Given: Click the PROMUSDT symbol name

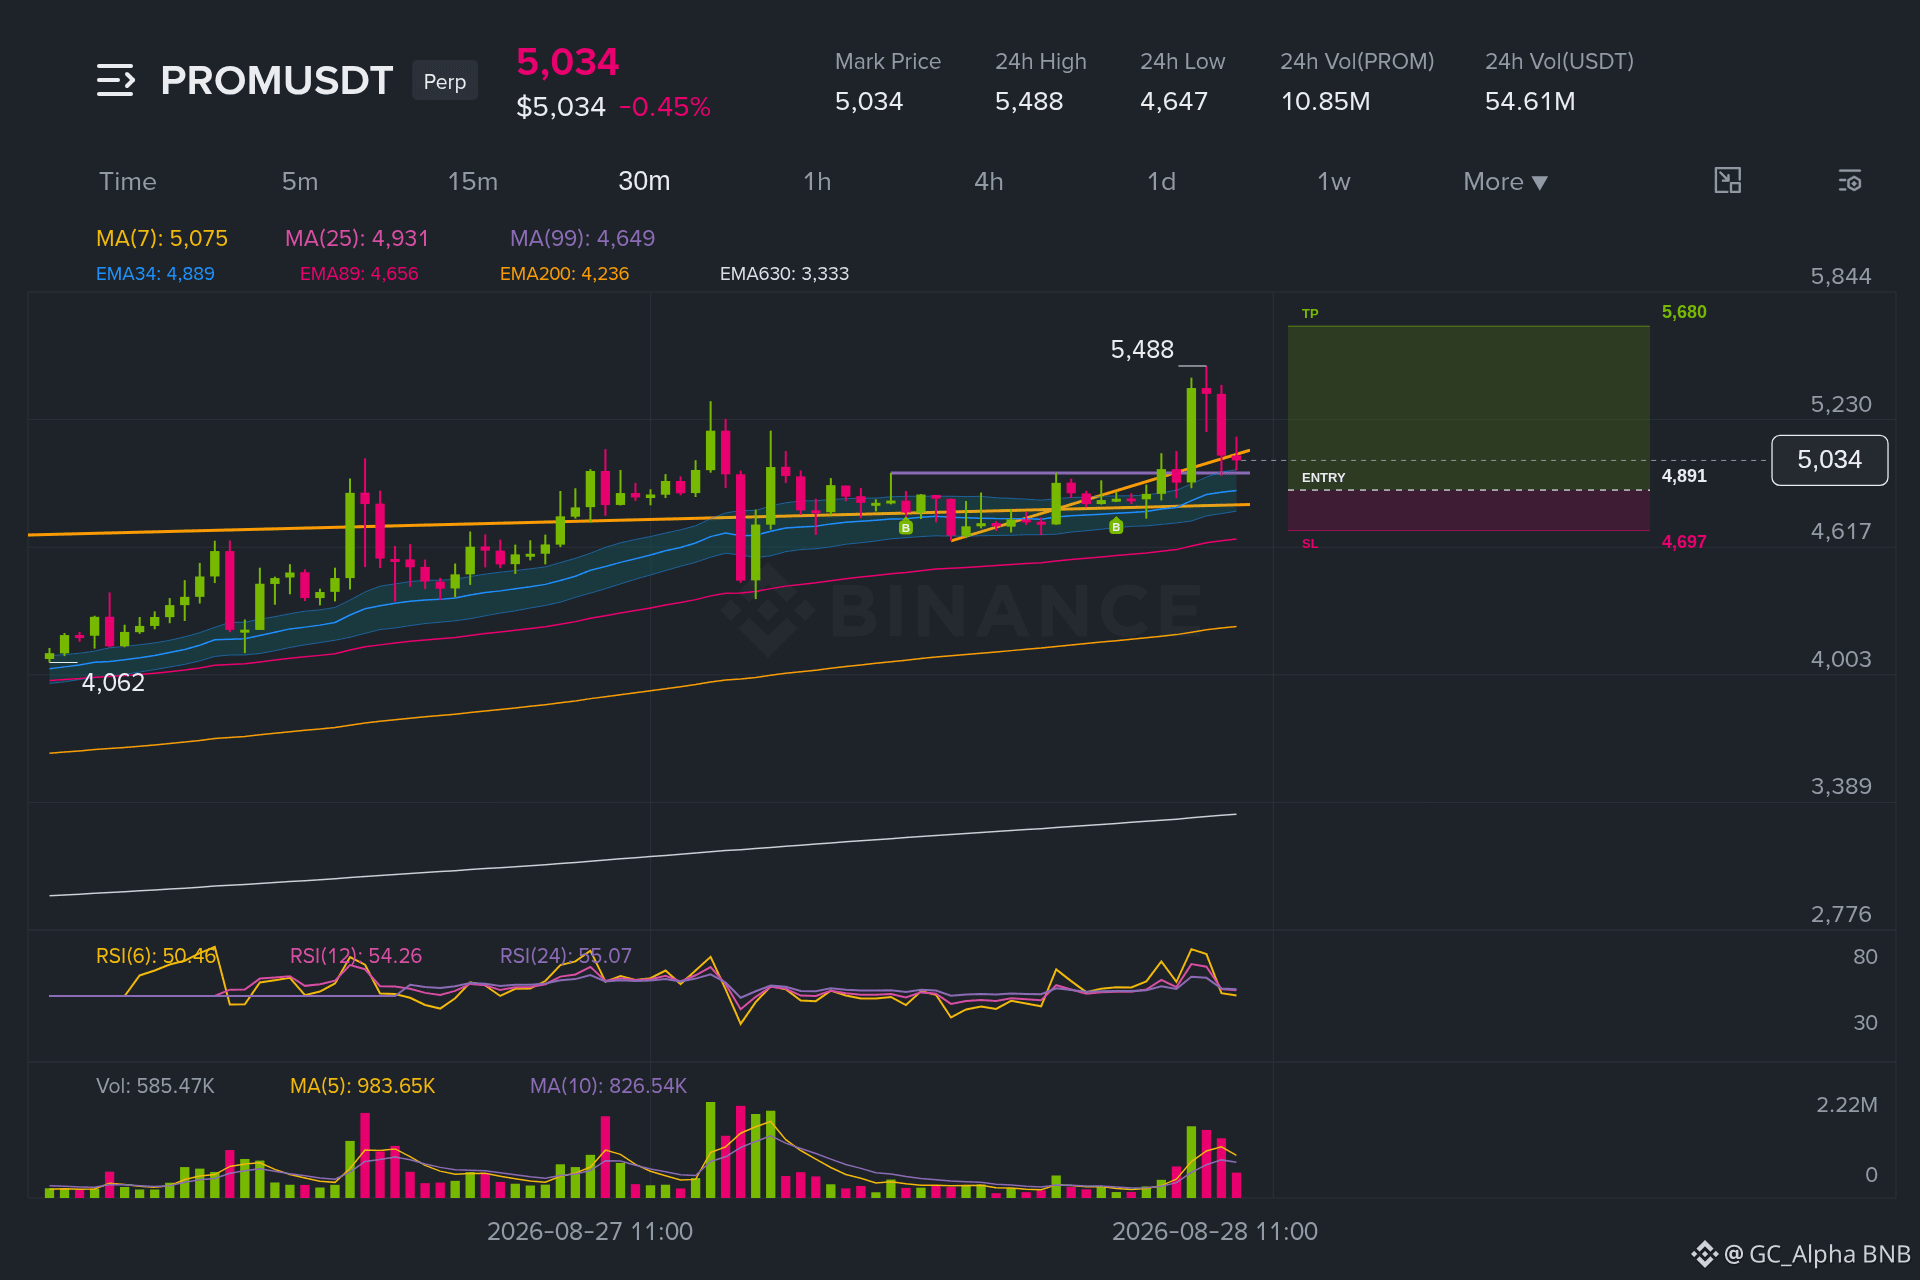Looking at the screenshot, I should (x=277, y=80).
